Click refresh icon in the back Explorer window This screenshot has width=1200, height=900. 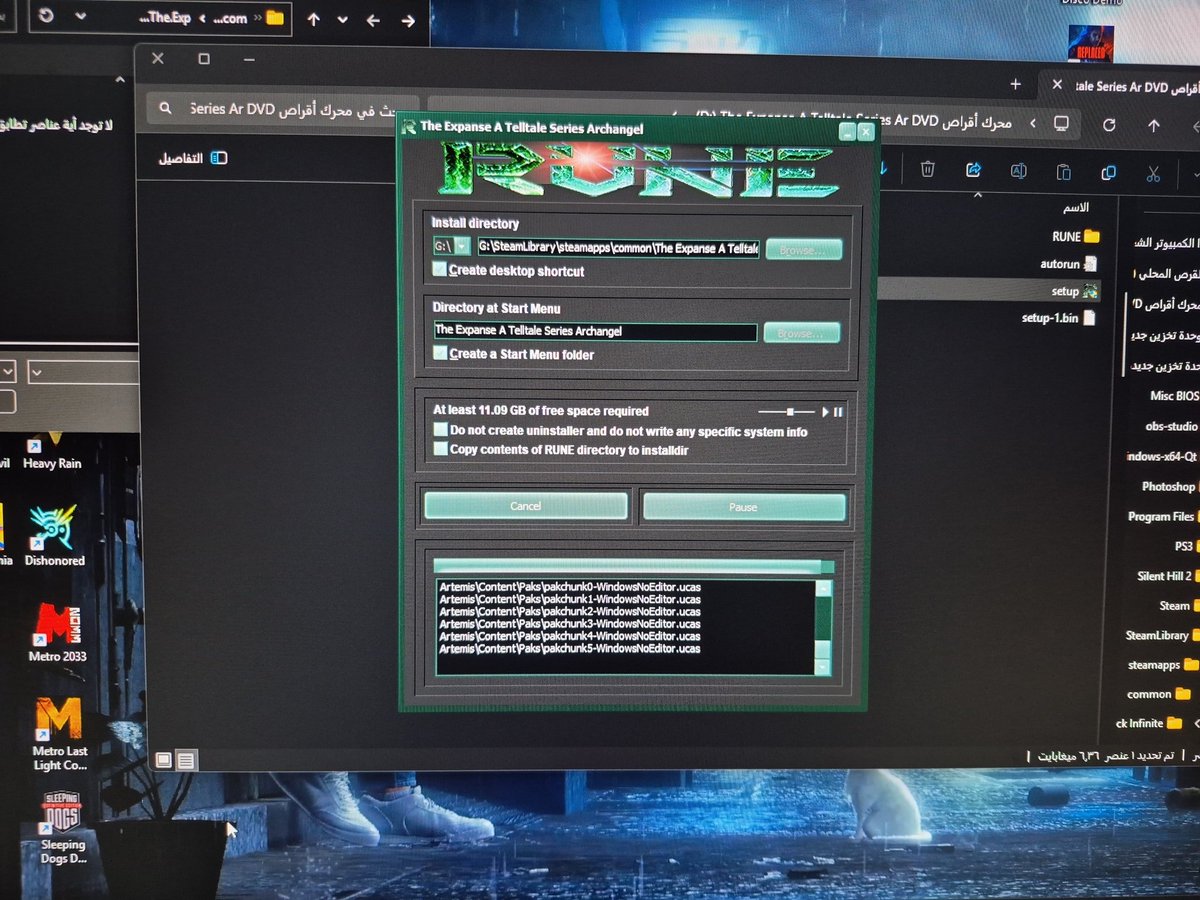point(48,17)
